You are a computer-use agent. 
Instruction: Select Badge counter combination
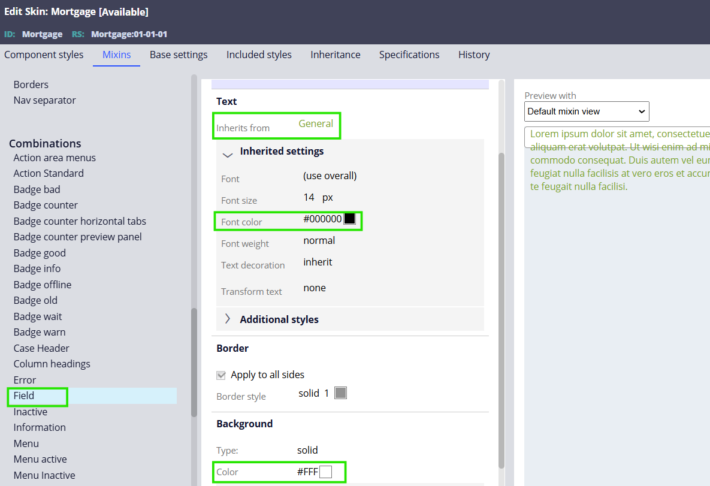point(45,205)
